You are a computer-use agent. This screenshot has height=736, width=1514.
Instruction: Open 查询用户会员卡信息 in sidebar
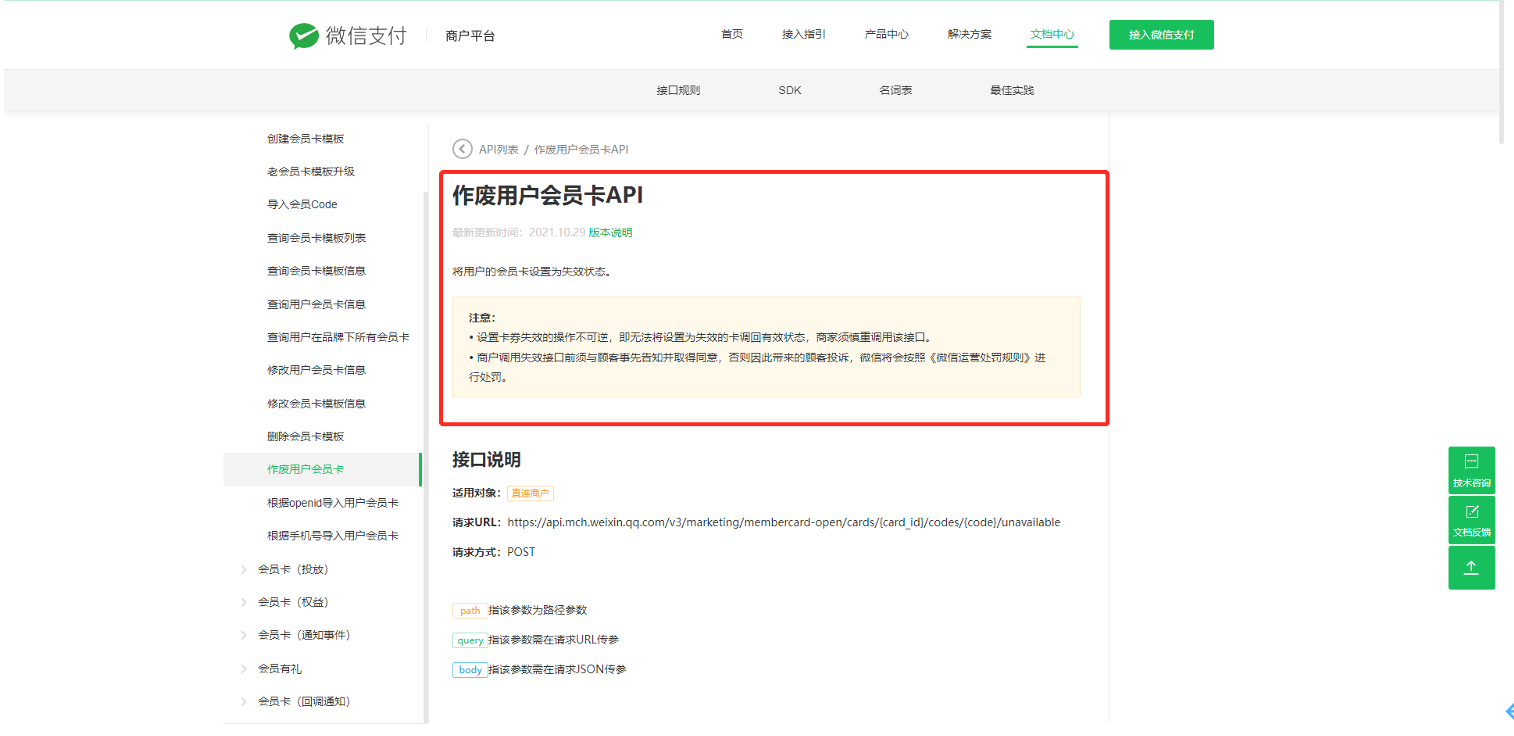(x=316, y=305)
